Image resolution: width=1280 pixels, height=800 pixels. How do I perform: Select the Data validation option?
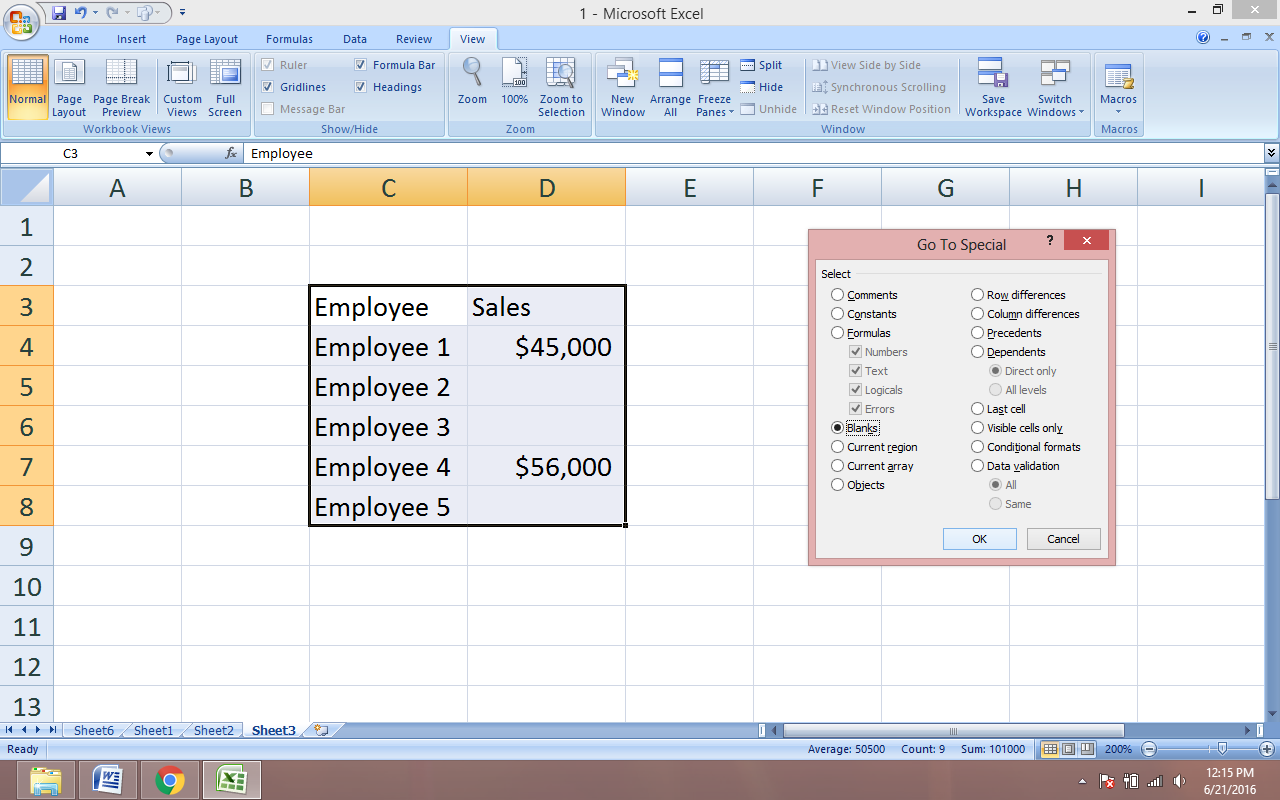978,466
